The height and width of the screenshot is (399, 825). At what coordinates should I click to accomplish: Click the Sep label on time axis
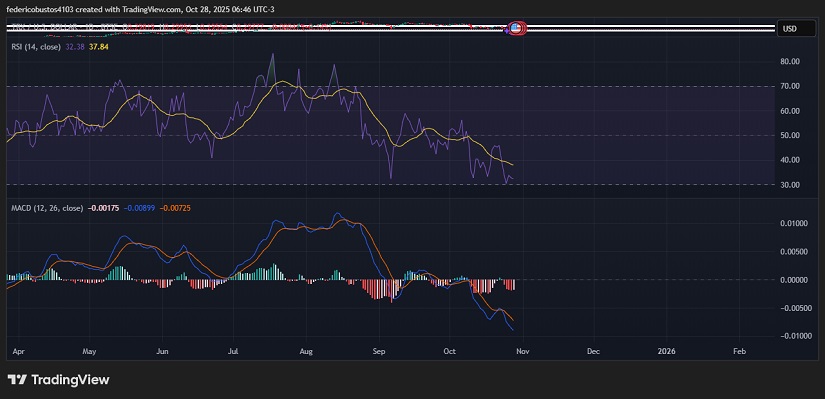point(379,351)
